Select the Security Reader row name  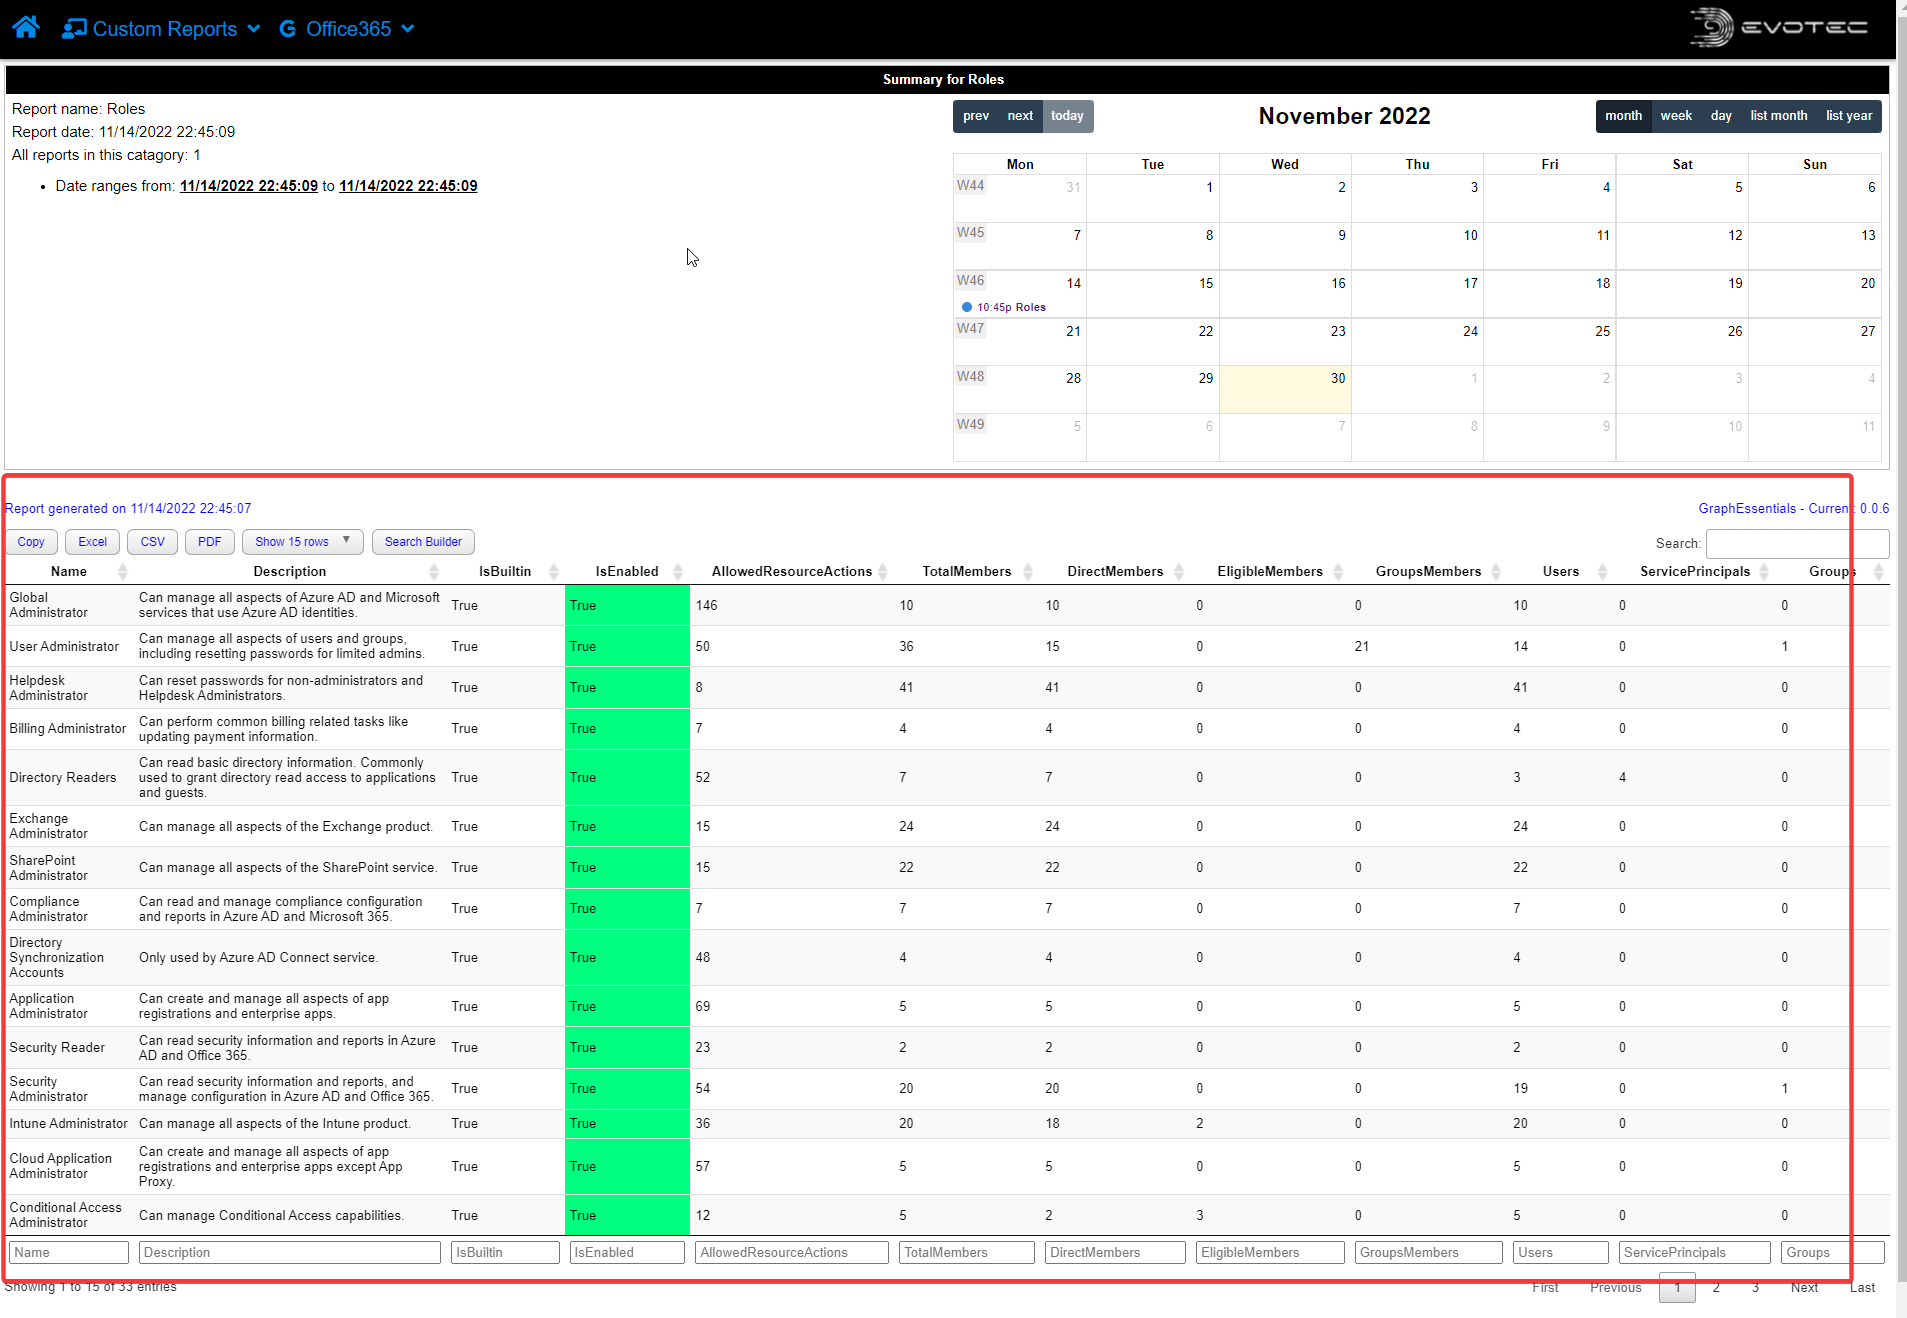(x=57, y=1048)
